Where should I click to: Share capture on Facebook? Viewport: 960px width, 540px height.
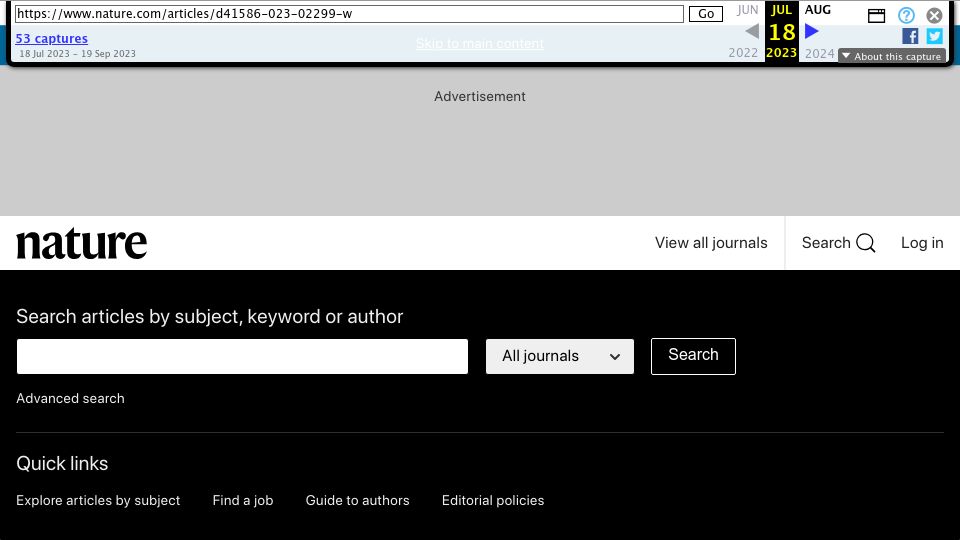coord(910,36)
